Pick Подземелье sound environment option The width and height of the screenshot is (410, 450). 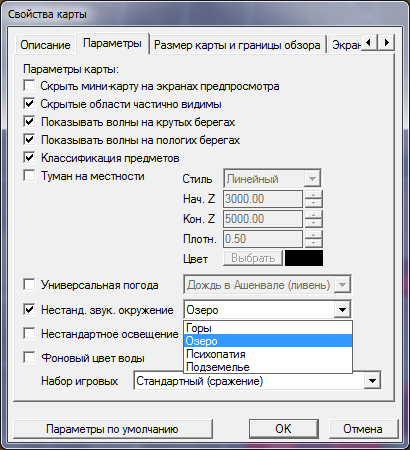point(268,367)
